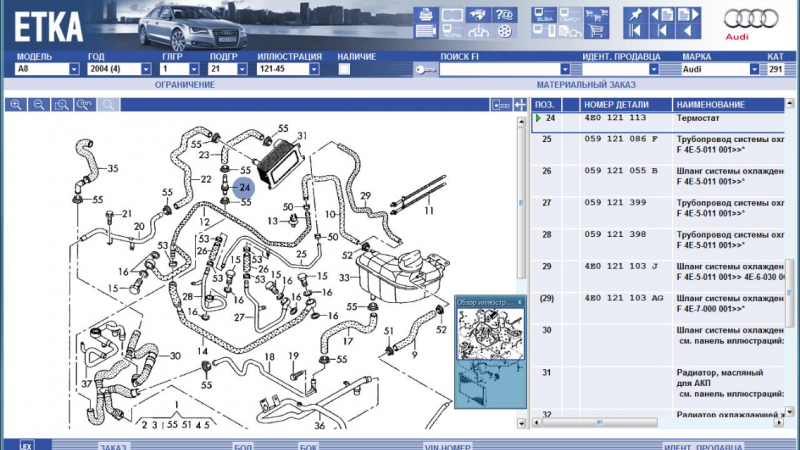Click the ЗАКАЗ bottom tab

point(113,445)
